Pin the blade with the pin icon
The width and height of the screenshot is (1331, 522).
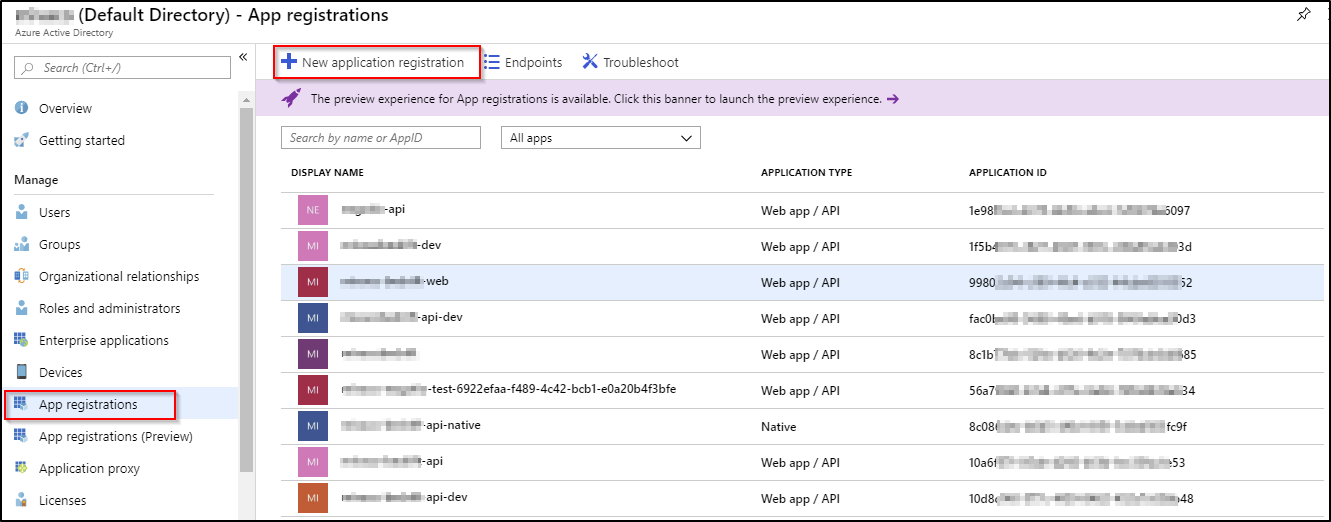[x=1303, y=14]
